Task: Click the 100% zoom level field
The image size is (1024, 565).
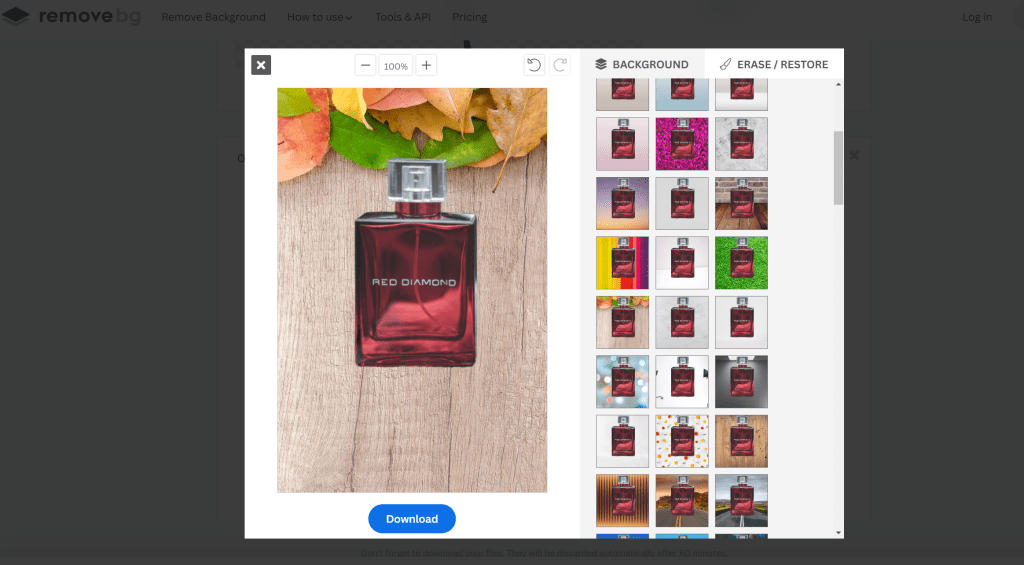Action: 396,66
